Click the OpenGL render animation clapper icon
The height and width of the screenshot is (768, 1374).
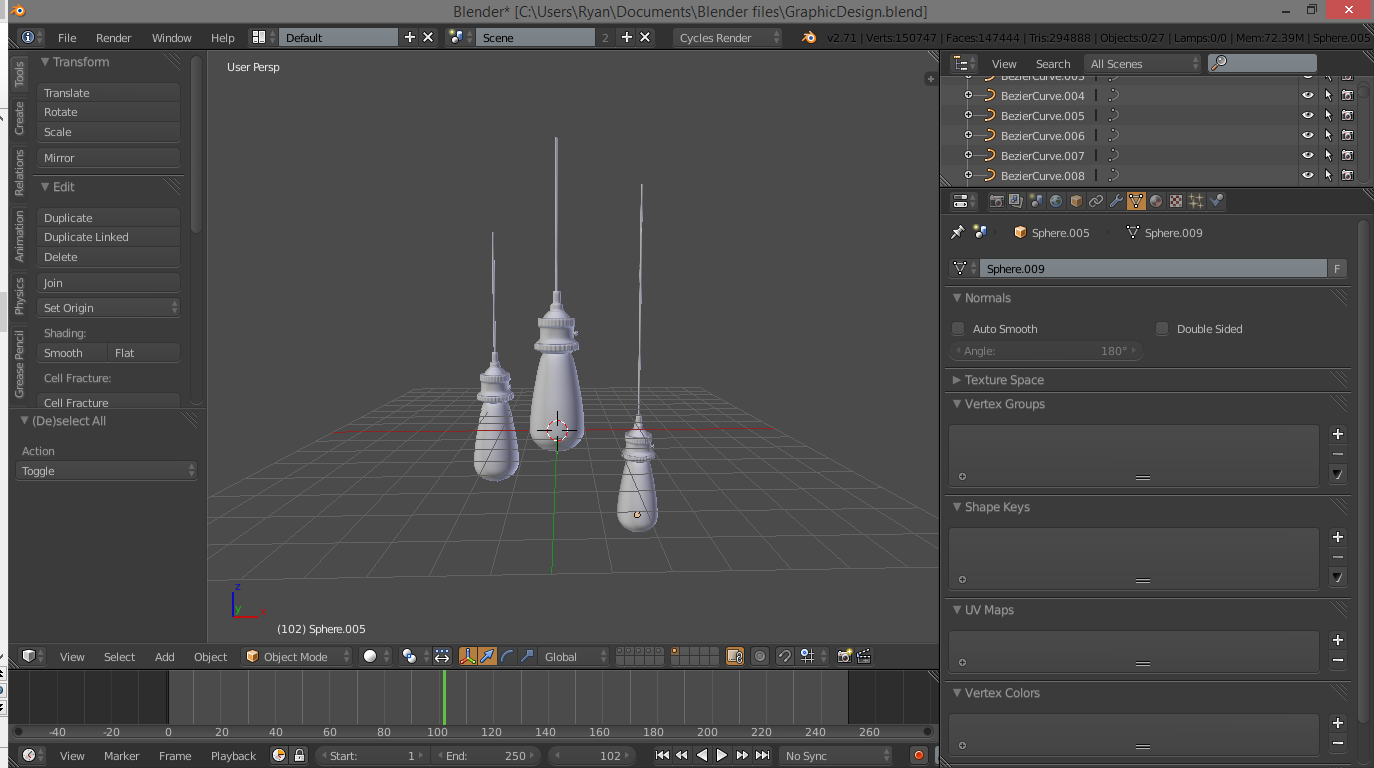864,656
